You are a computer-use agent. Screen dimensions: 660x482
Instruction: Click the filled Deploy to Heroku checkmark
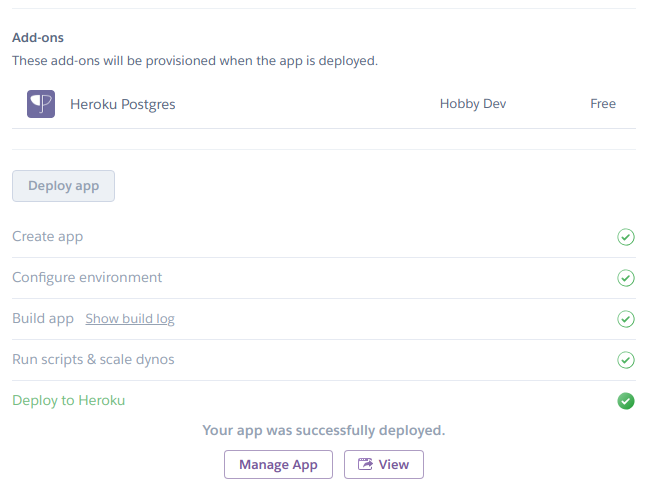tap(626, 401)
